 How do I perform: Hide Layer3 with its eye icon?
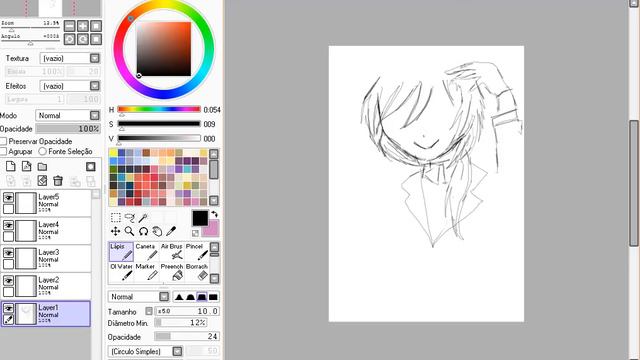tap(8, 253)
